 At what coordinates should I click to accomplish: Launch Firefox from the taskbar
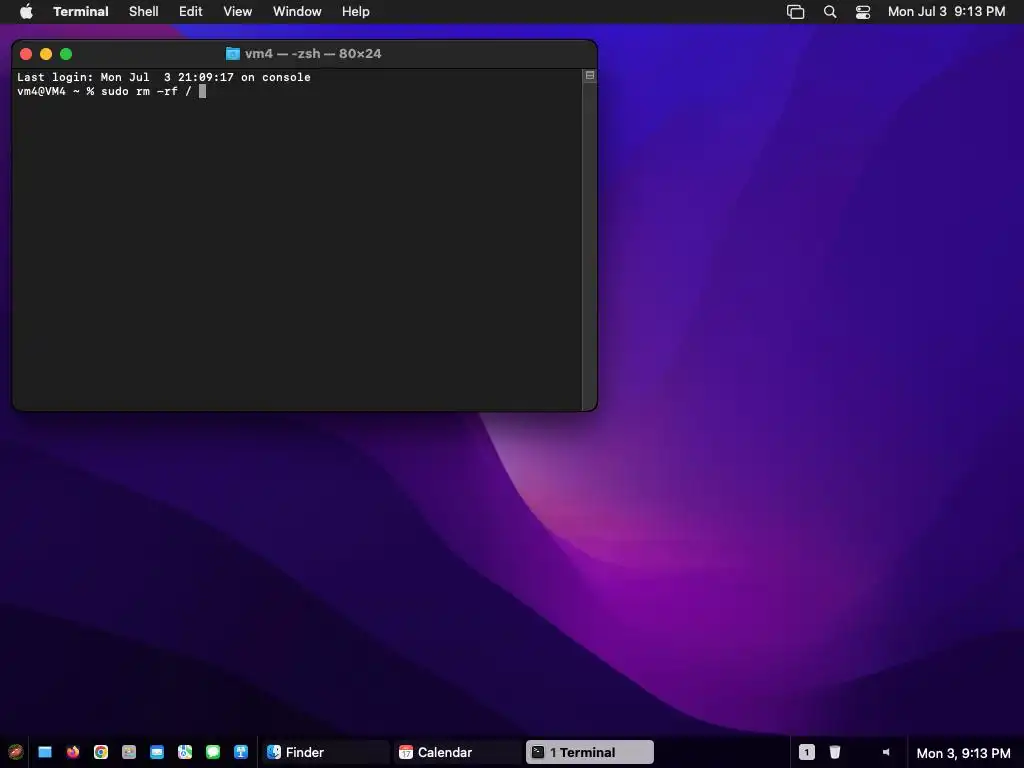(73, 752)
